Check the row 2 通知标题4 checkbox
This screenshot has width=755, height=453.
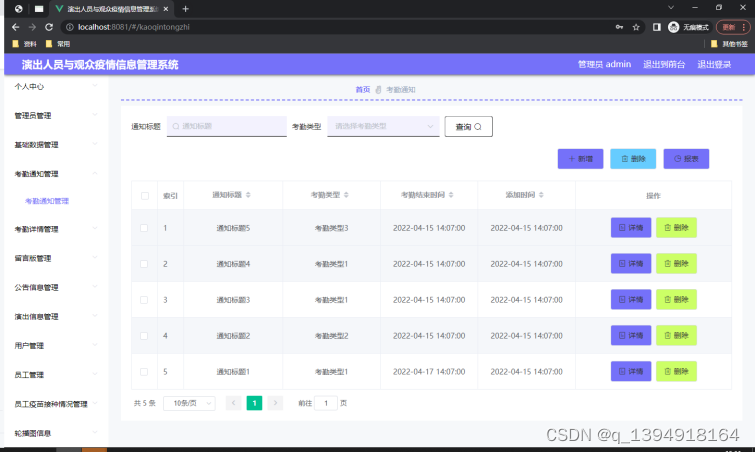click(144, 264)
